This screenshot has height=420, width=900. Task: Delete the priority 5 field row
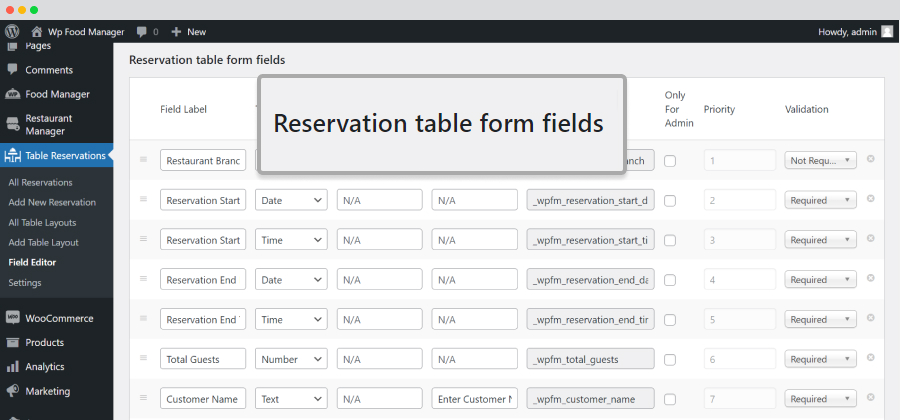[870, 318]
